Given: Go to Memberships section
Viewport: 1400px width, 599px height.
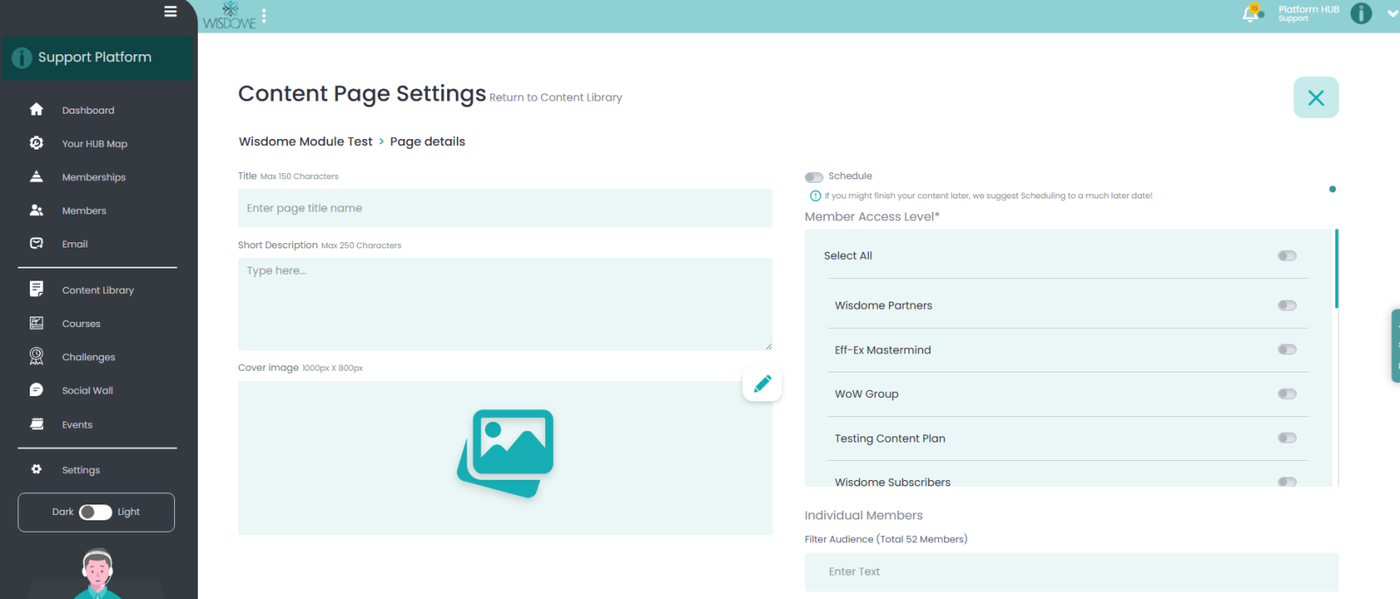Looking at the screenshot, I should coord(94,177).
